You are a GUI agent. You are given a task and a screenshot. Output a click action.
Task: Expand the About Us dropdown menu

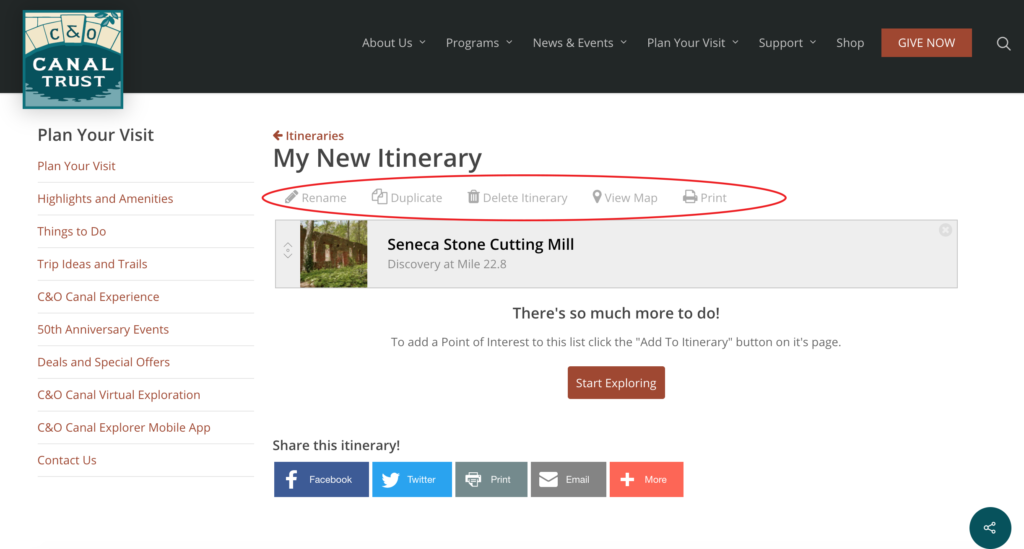pyautogui.click(x=394, y=42)
